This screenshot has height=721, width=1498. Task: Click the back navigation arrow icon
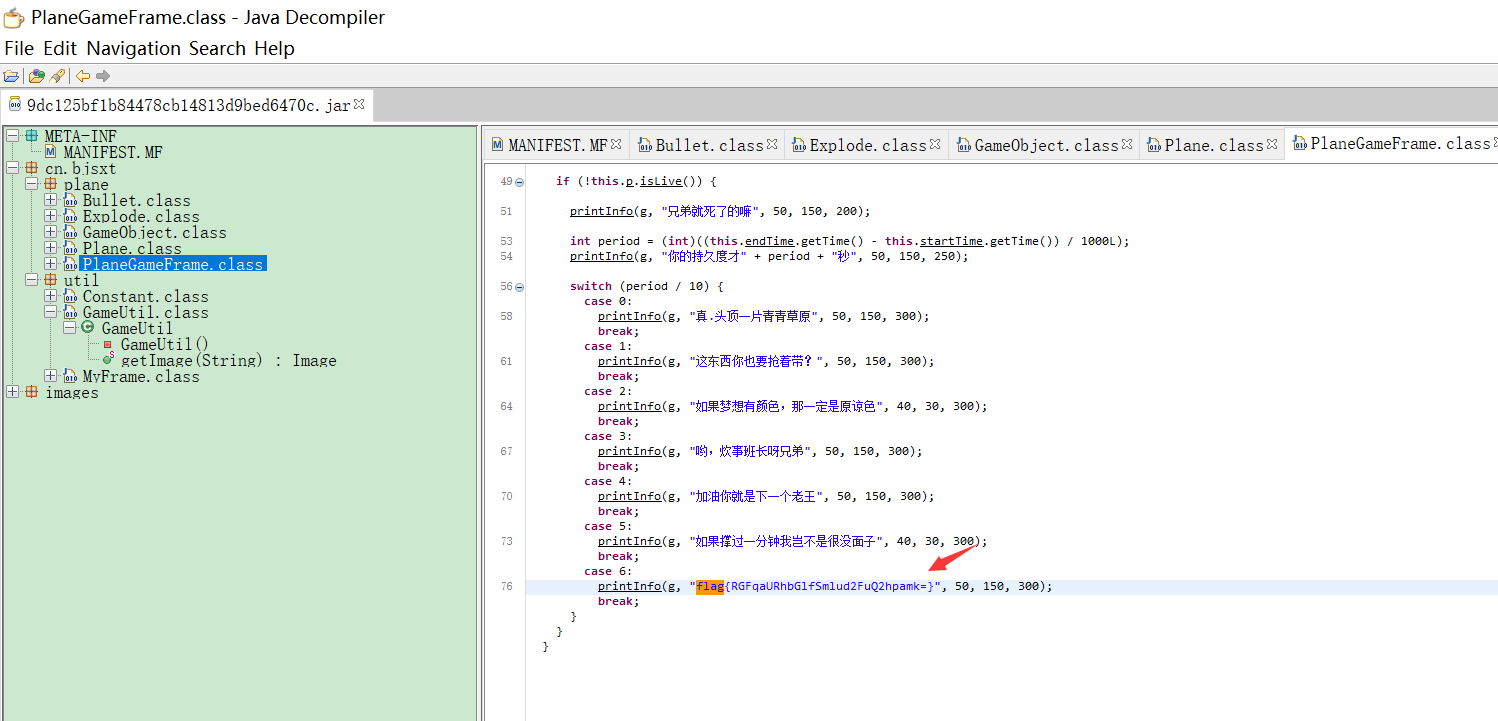[83, 76]
